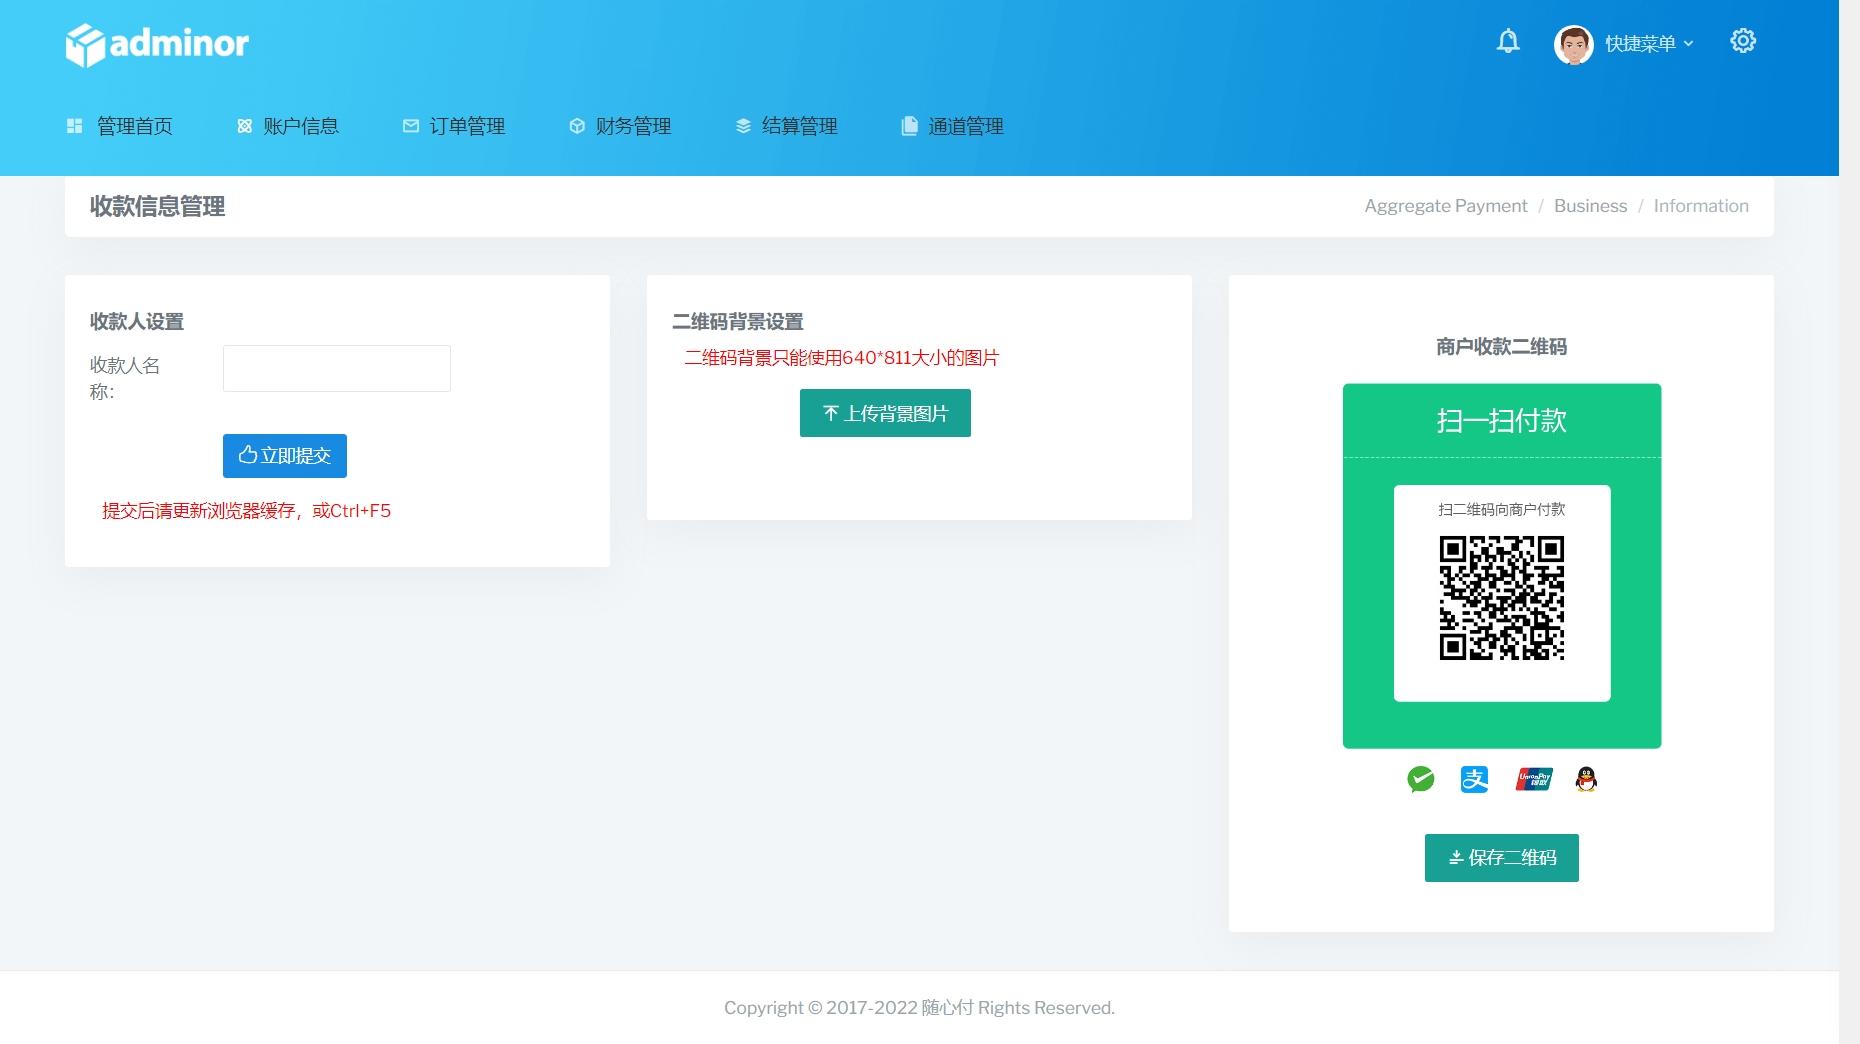The image size is (1860, 1044).
Task: Click the Aggregate Payment breadcrumb
Action: click(1446, 206)
